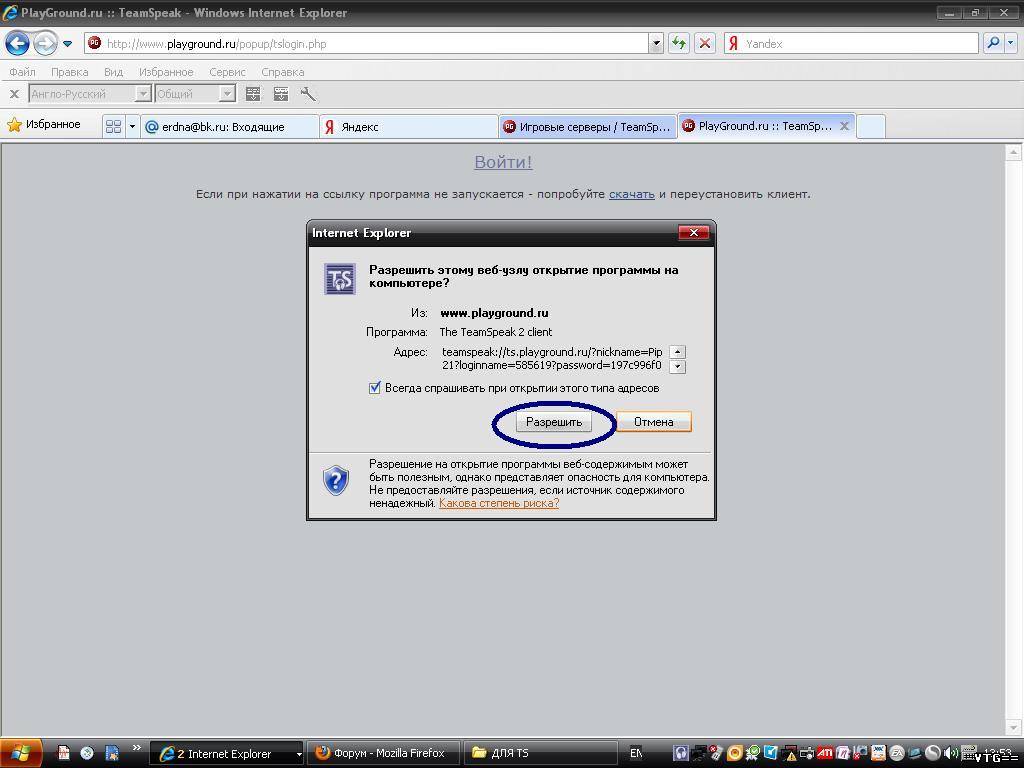Click the Разрешить button
This screenshot has height=768, width=1024.
click(554, 422)
